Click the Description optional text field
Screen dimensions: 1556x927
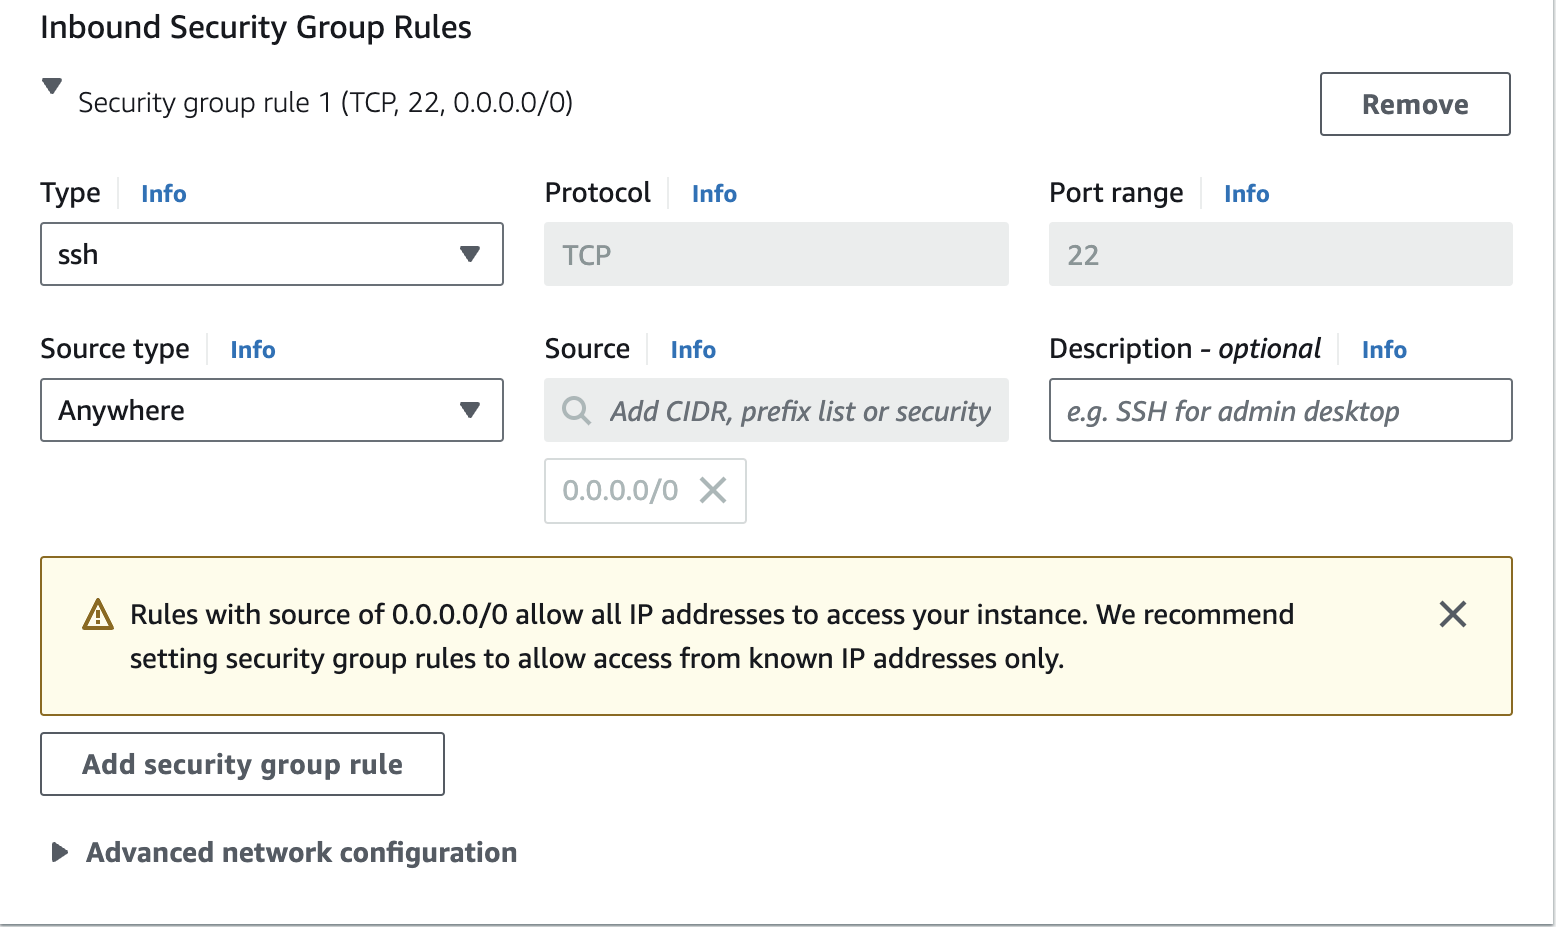coord(1279,410)
